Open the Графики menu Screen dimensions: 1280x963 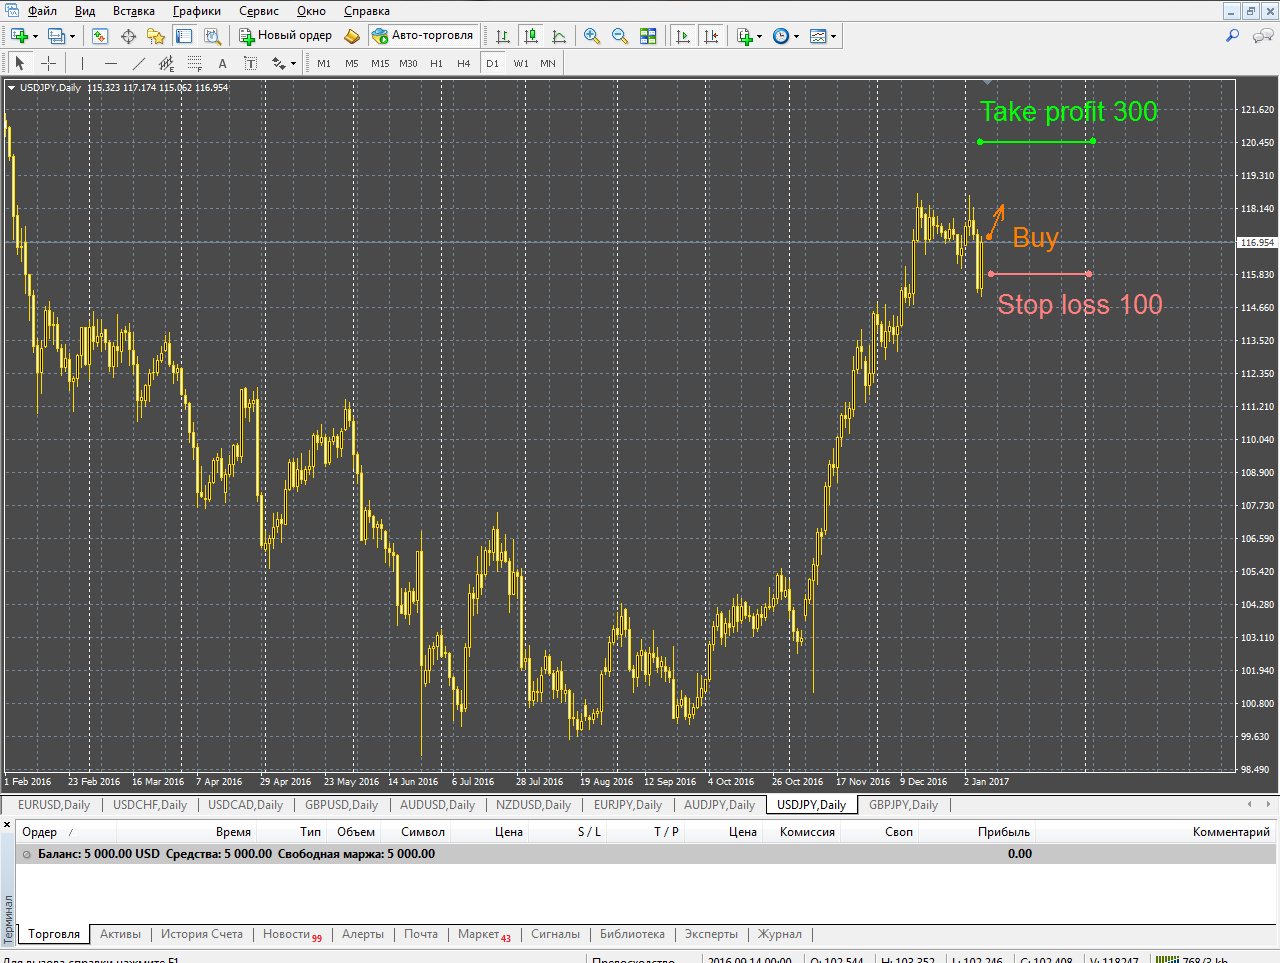pos(196,11)
